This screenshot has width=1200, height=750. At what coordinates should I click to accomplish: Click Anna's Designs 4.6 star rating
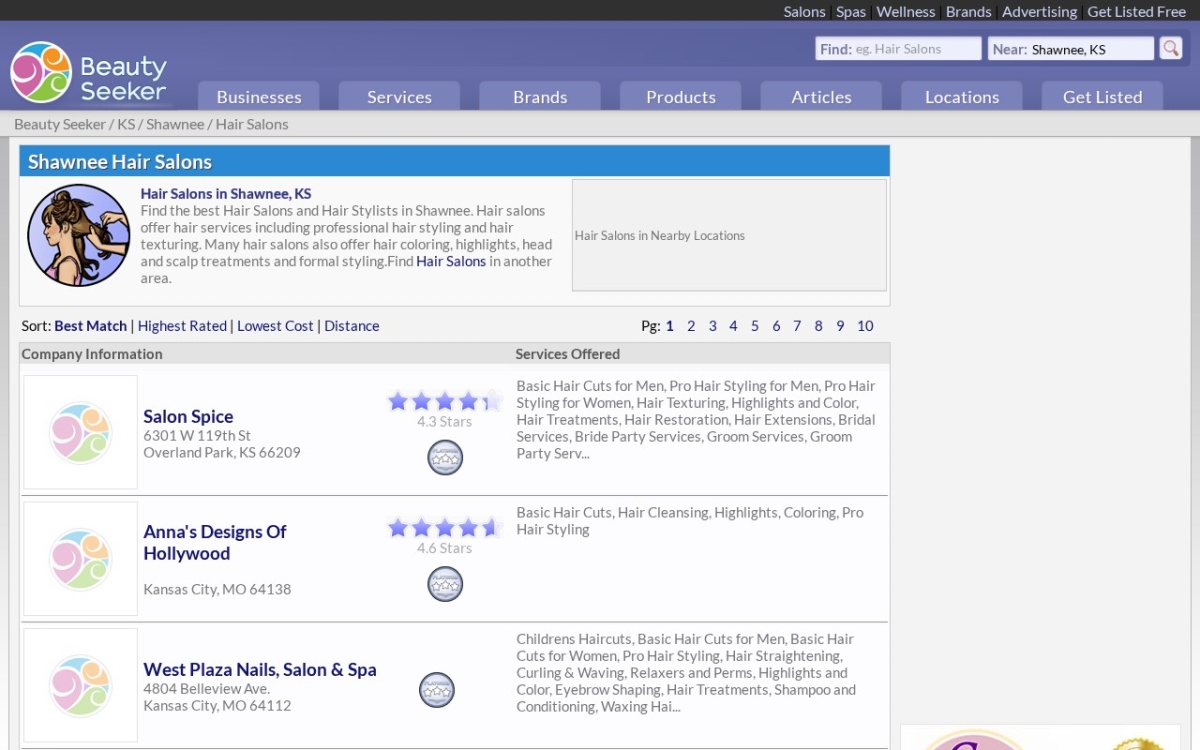pos(445,528)
